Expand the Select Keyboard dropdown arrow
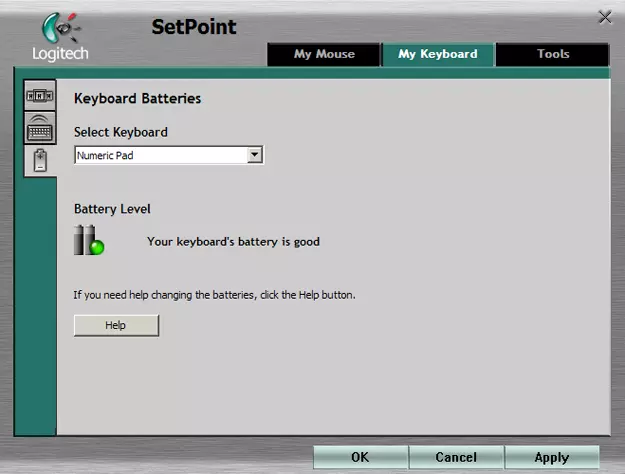This screenshot has width=625, height=474. pyautogui.click(x=254, y=155)
